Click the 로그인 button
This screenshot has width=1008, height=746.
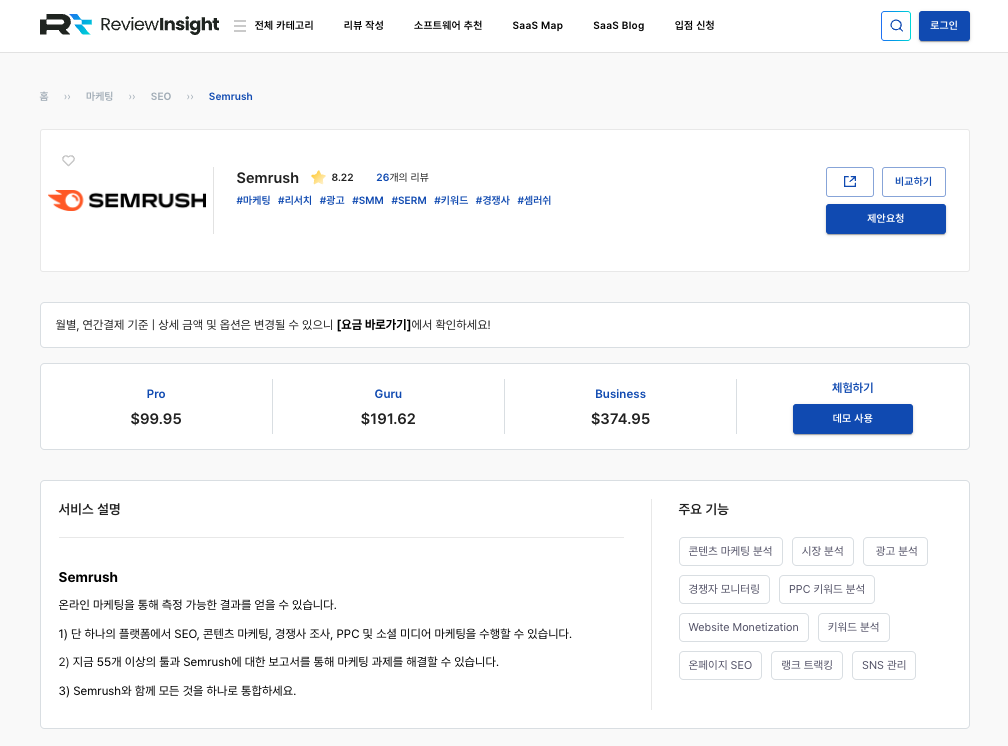(x=944, y=26)
